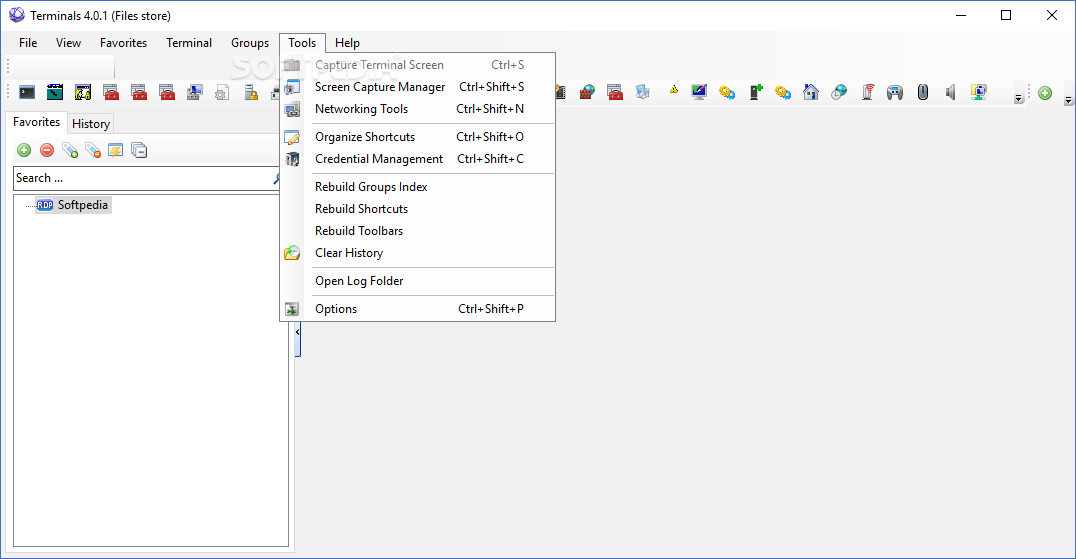Click the tag with green plus icon
1076x559 pixels.
pyautogui.click(x=70, y=150)
